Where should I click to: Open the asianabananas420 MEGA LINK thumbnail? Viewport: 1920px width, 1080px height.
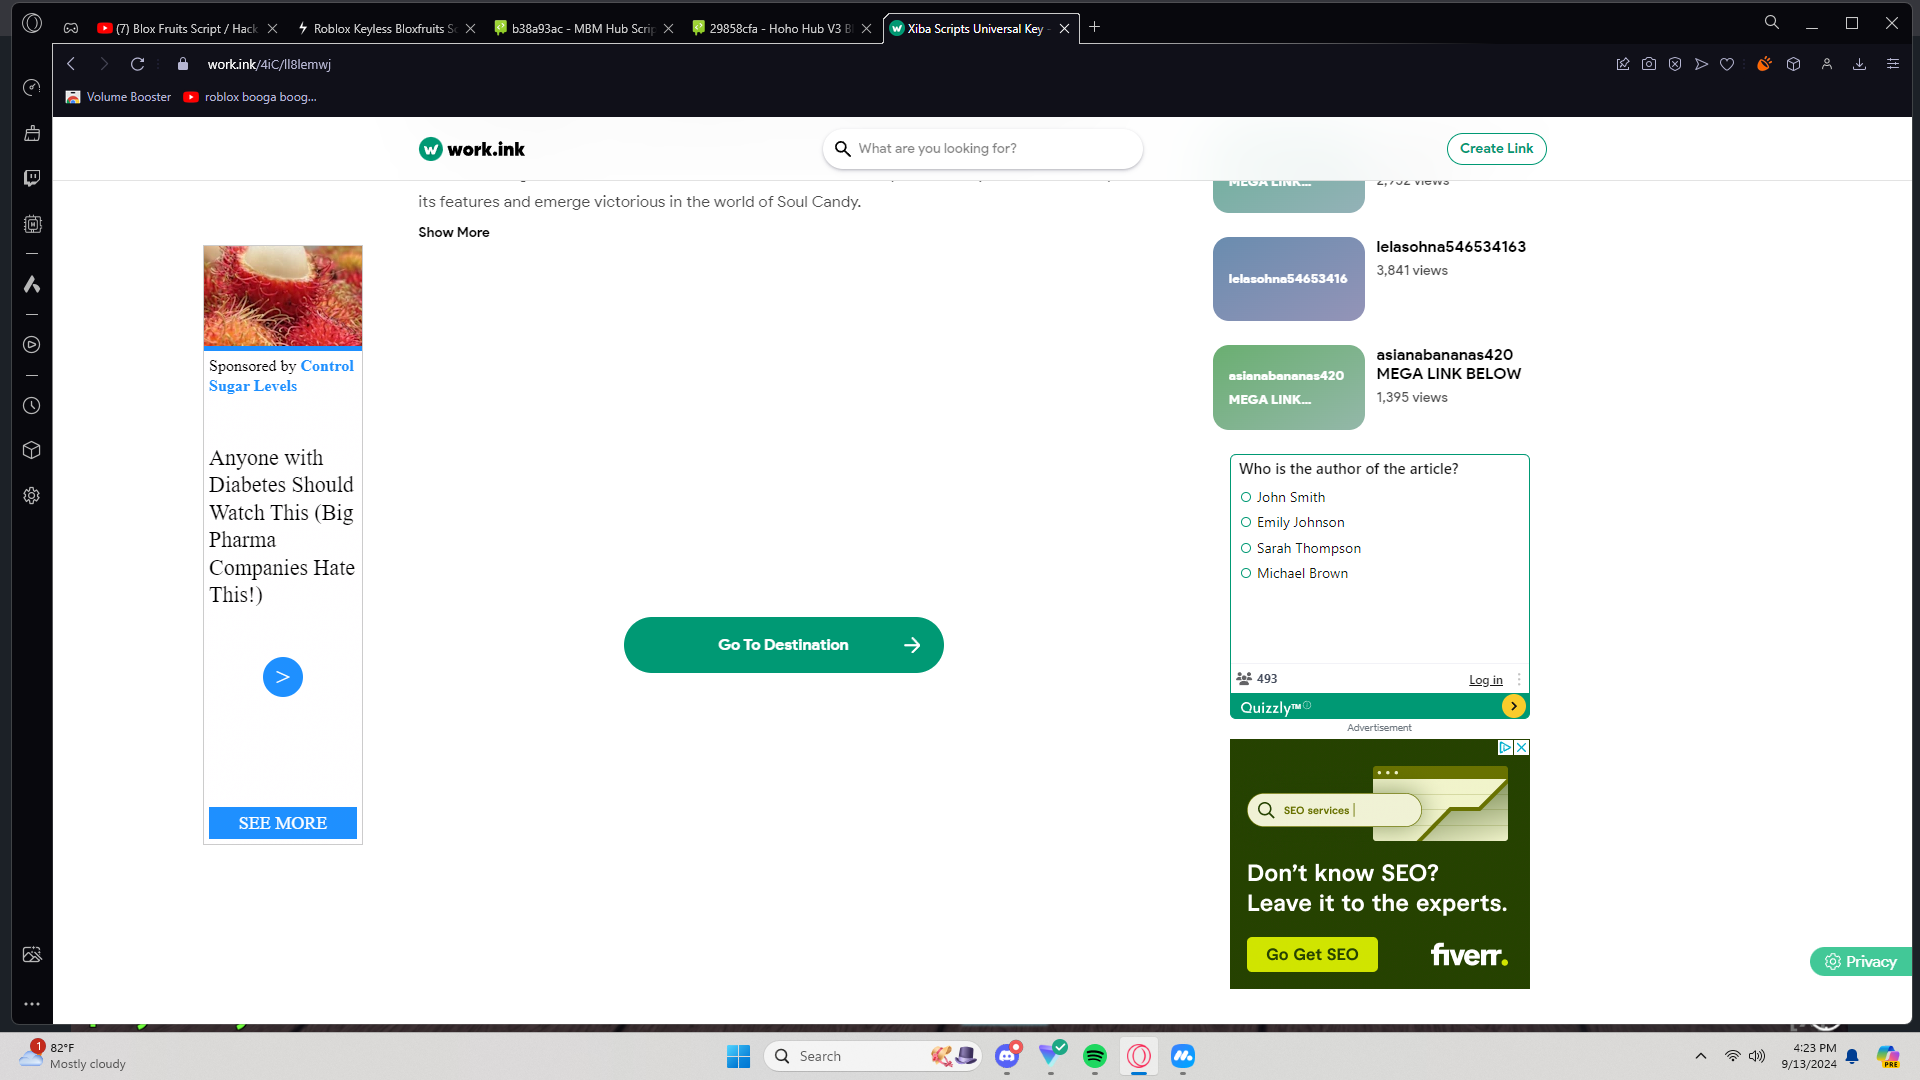[1289, 387]
